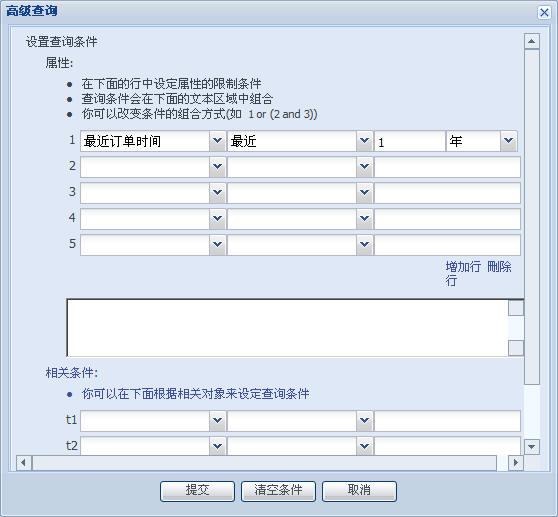The height and width of the screenshot is (517, 558).
Task: Expand the attribute dropdown in row 3
Action: click(217, 193)
